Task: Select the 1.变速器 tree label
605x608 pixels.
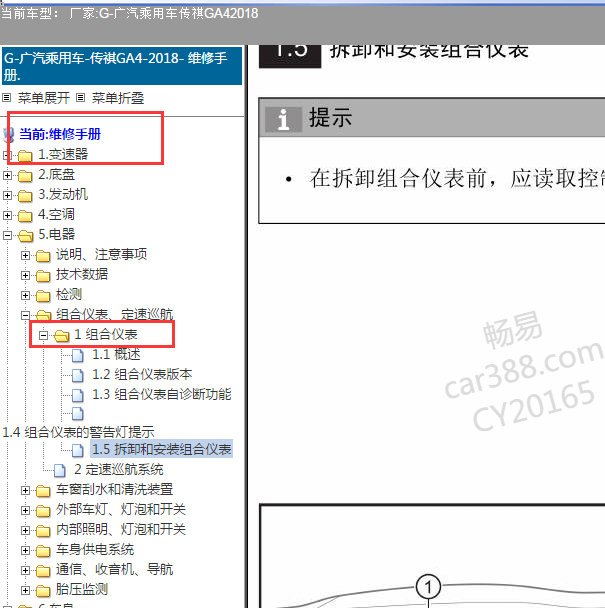Action: point(63,154)
